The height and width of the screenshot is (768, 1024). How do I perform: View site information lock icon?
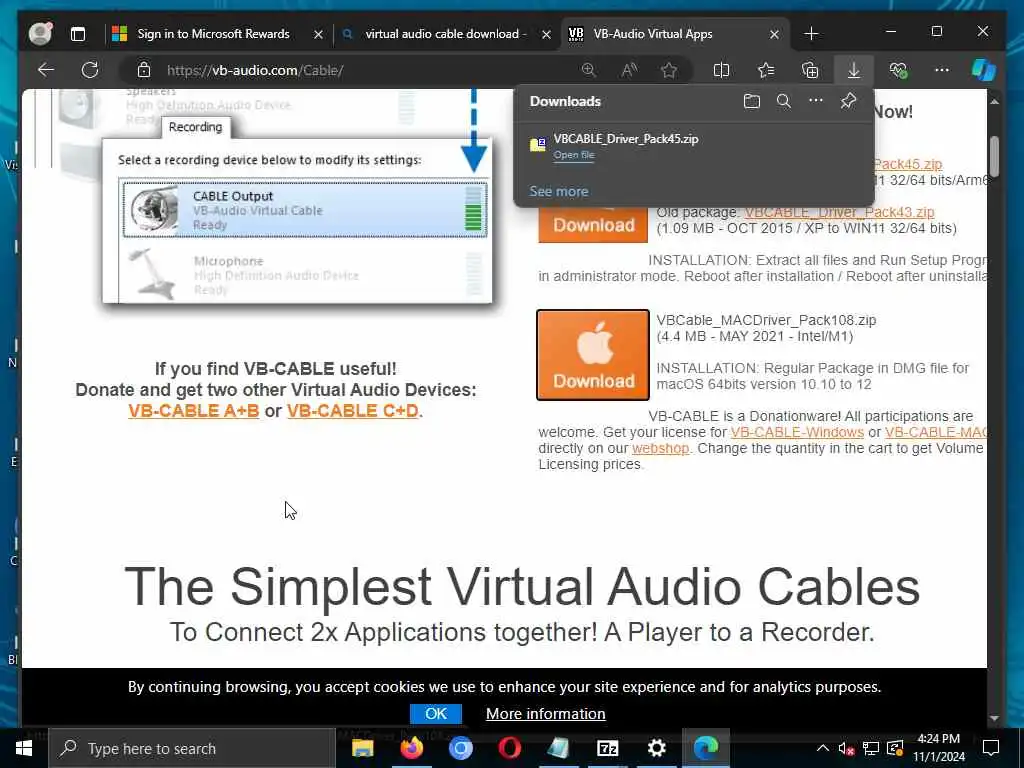point(144,70)
